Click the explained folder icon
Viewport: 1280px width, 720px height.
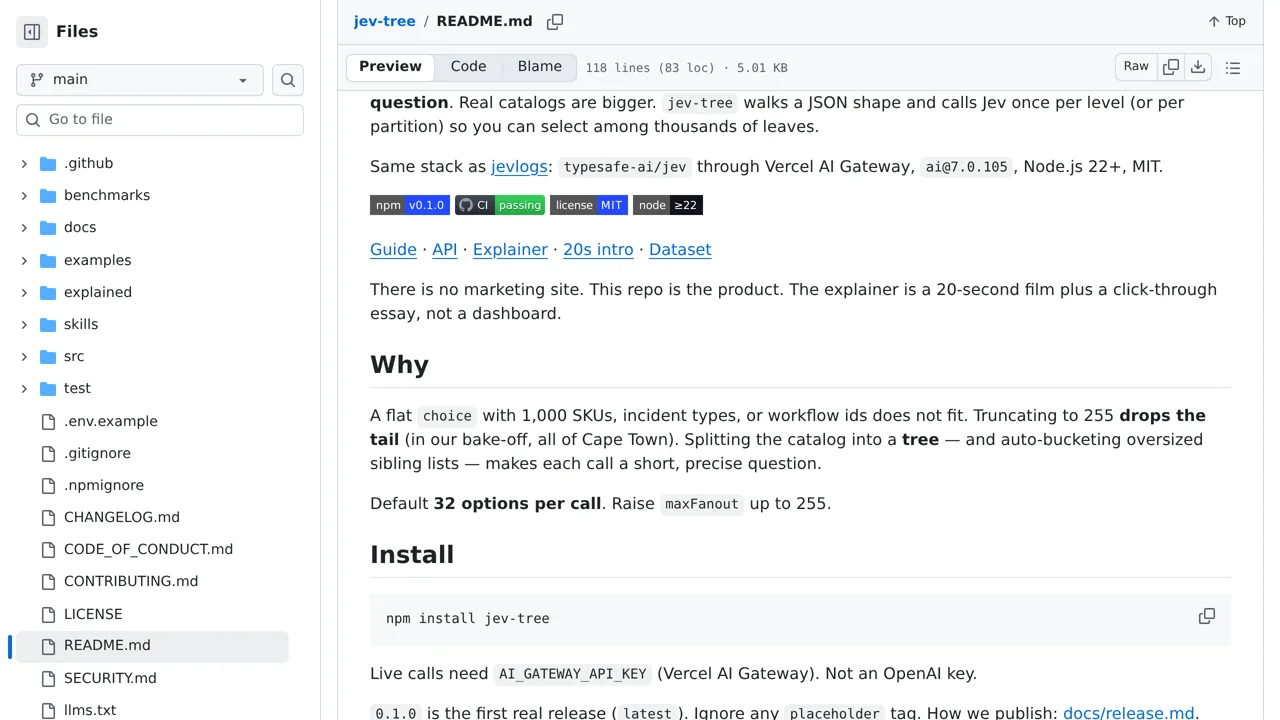point(48,293)
